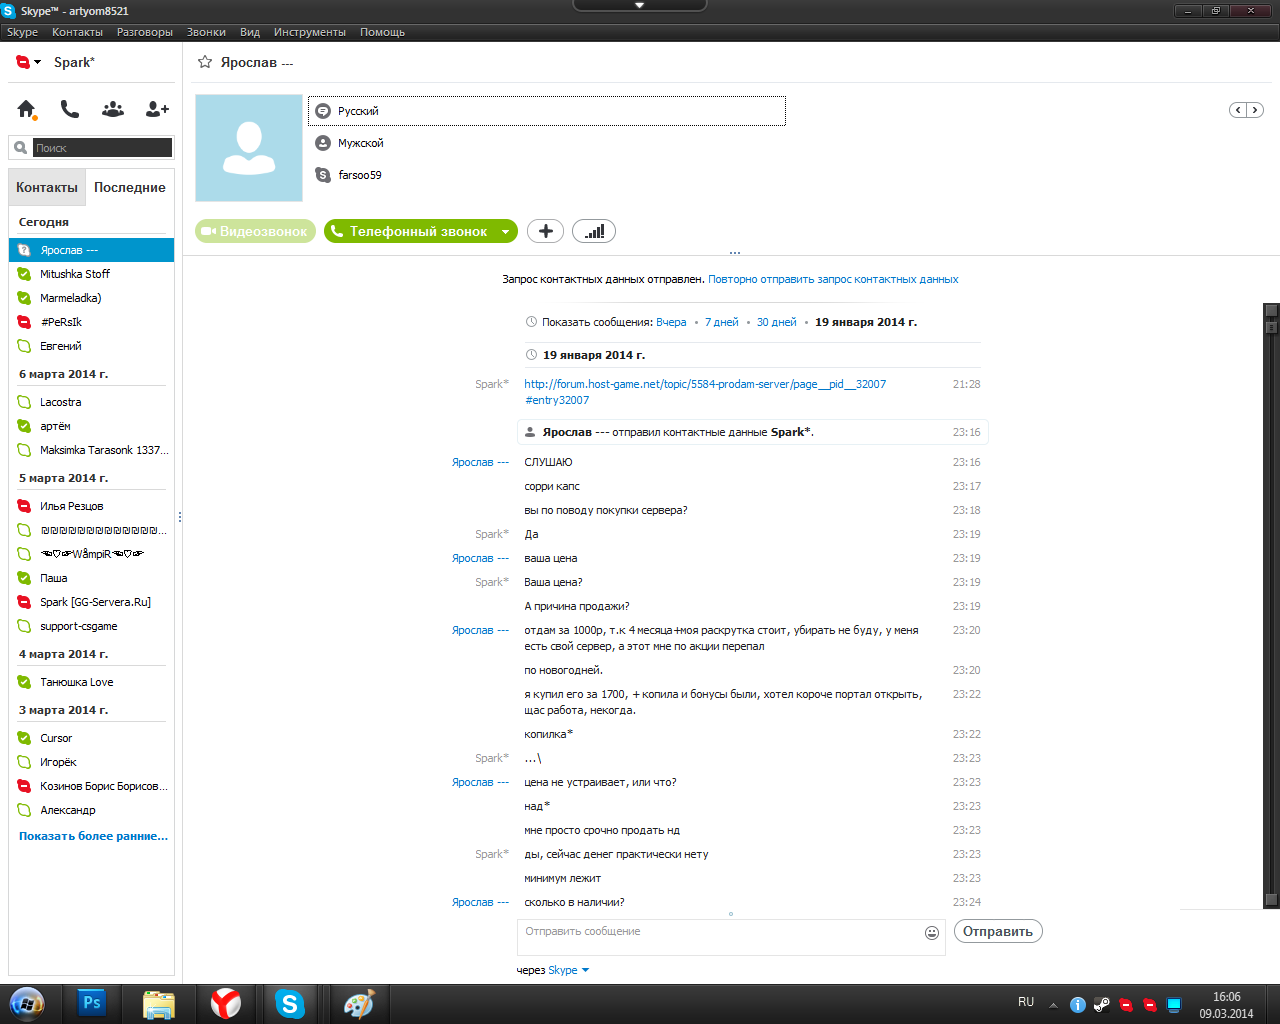Click the language icon beside Русский

tap(323, 111)
